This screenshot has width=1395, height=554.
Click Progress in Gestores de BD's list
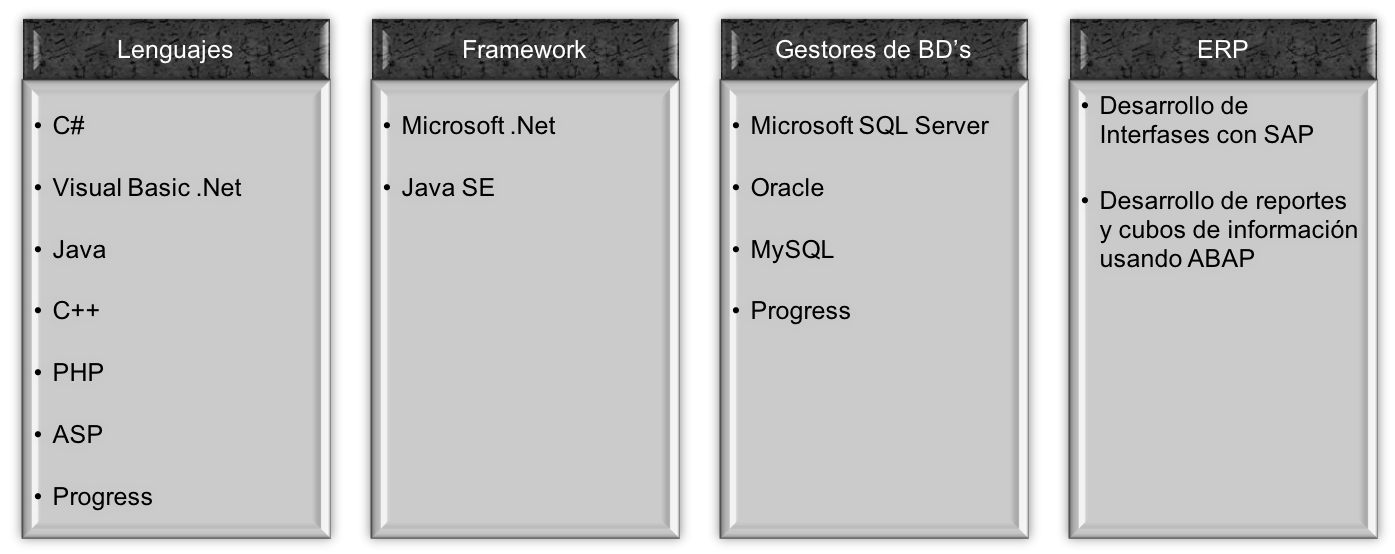pos(800,311)
